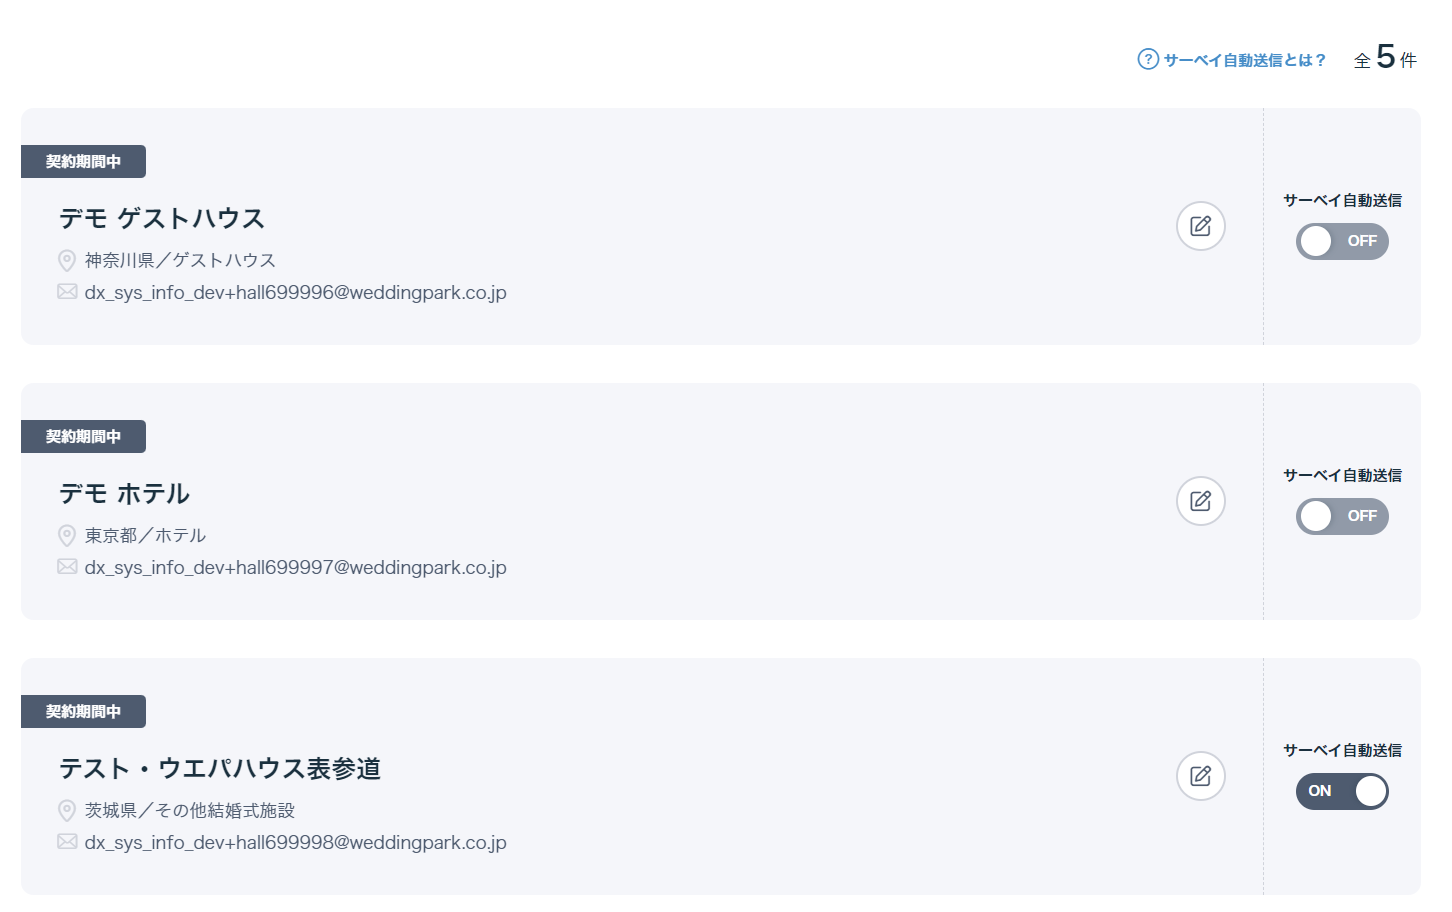Click the location pin icon beside 神奈川県／ゲストハウス
This screenshot has width=1452, height=912.
click(x=67, y=260)
